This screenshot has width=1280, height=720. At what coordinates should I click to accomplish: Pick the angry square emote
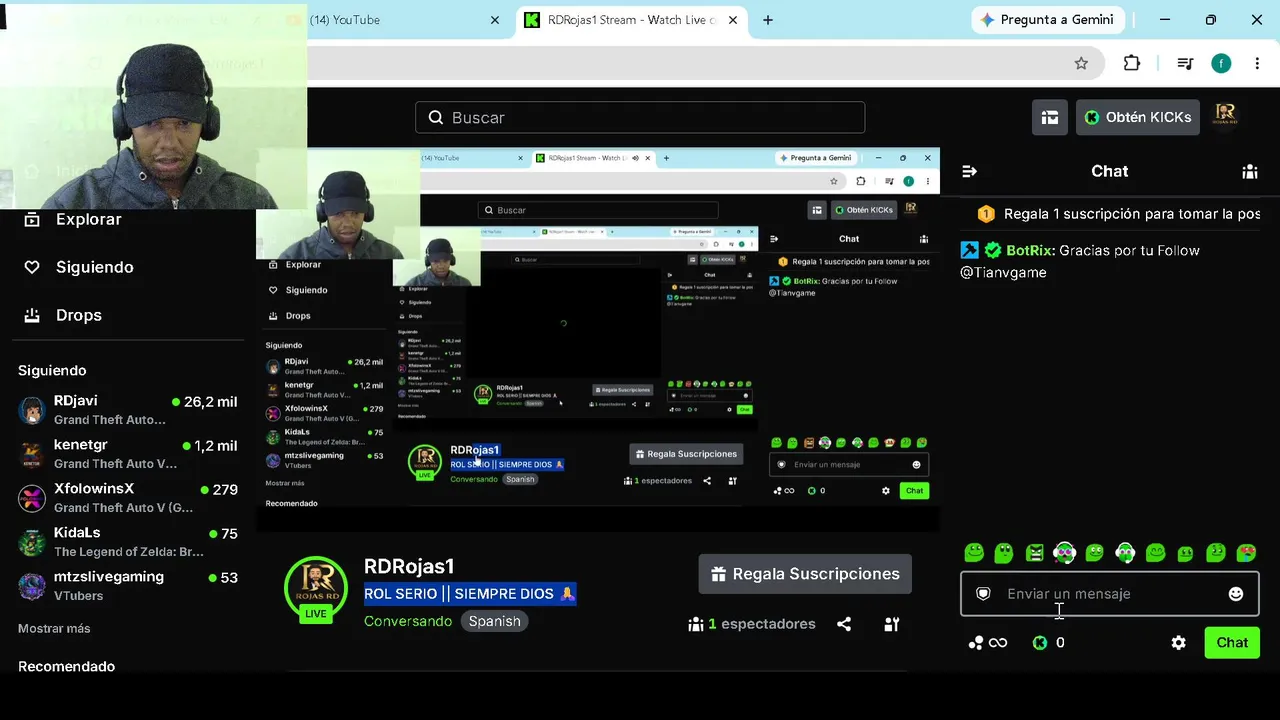[x=1035, y=552]
